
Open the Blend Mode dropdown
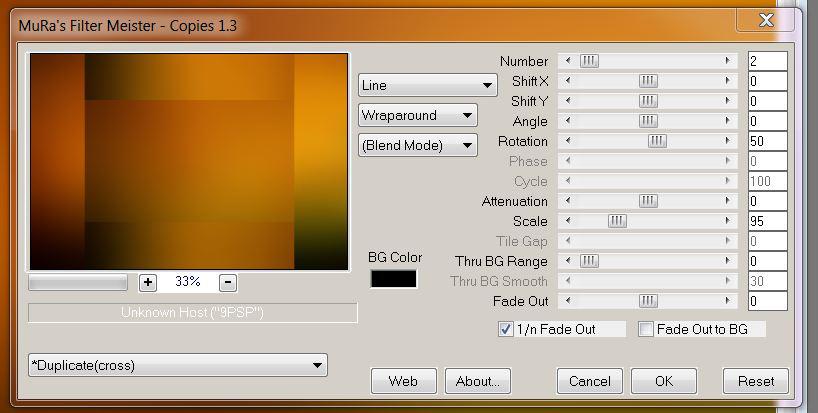417,145
